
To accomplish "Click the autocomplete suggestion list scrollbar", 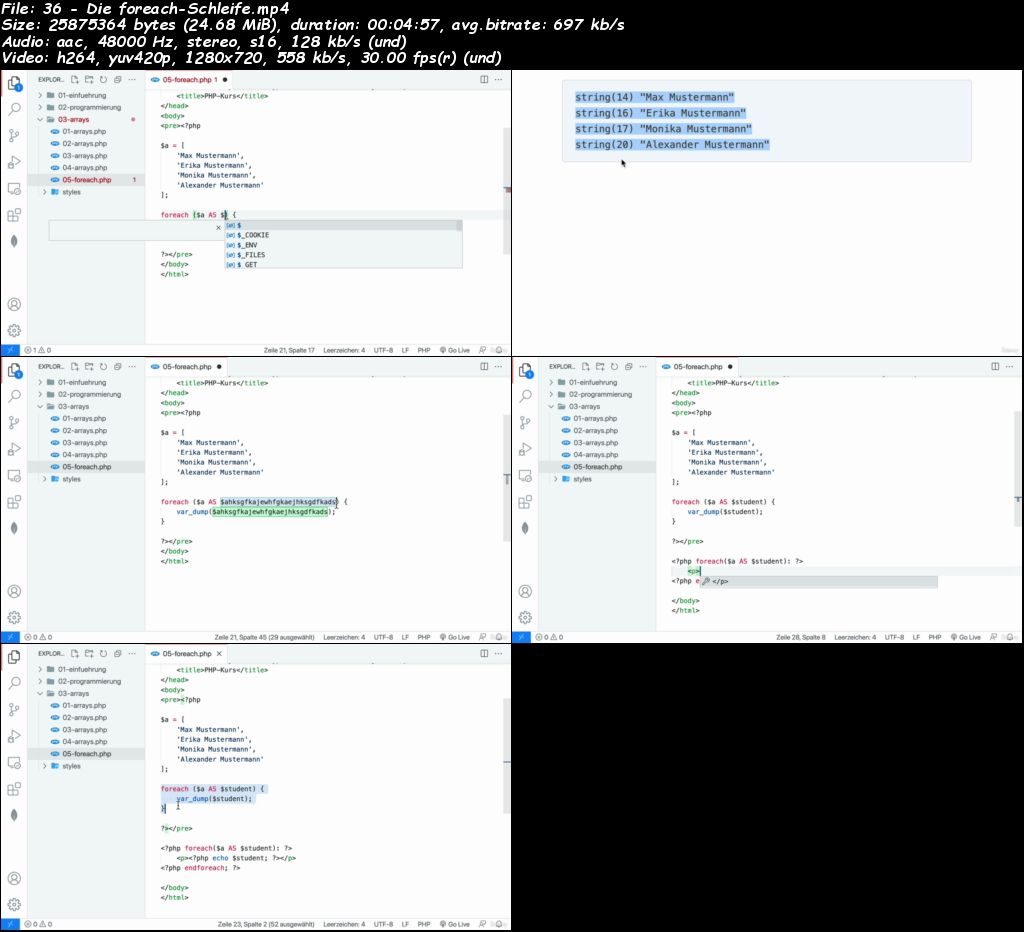I will [459, 227].
